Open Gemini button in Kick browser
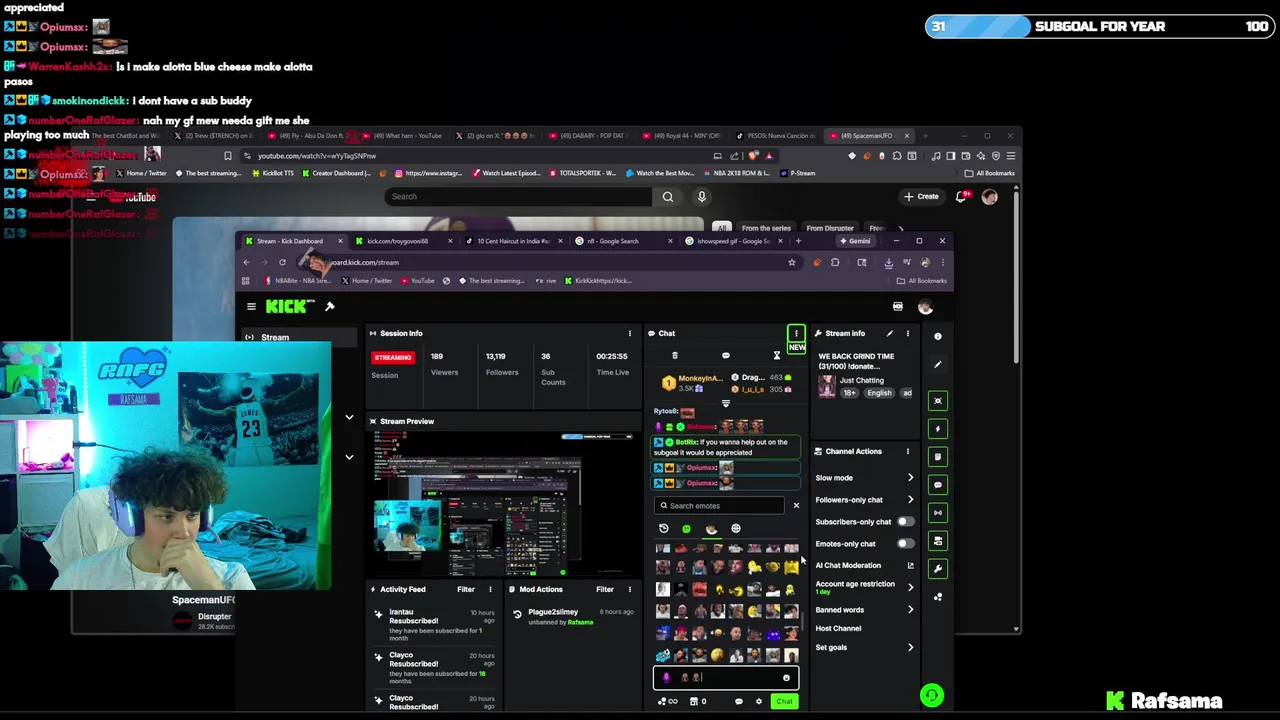Screen dimensions: 1280x720 855,241
